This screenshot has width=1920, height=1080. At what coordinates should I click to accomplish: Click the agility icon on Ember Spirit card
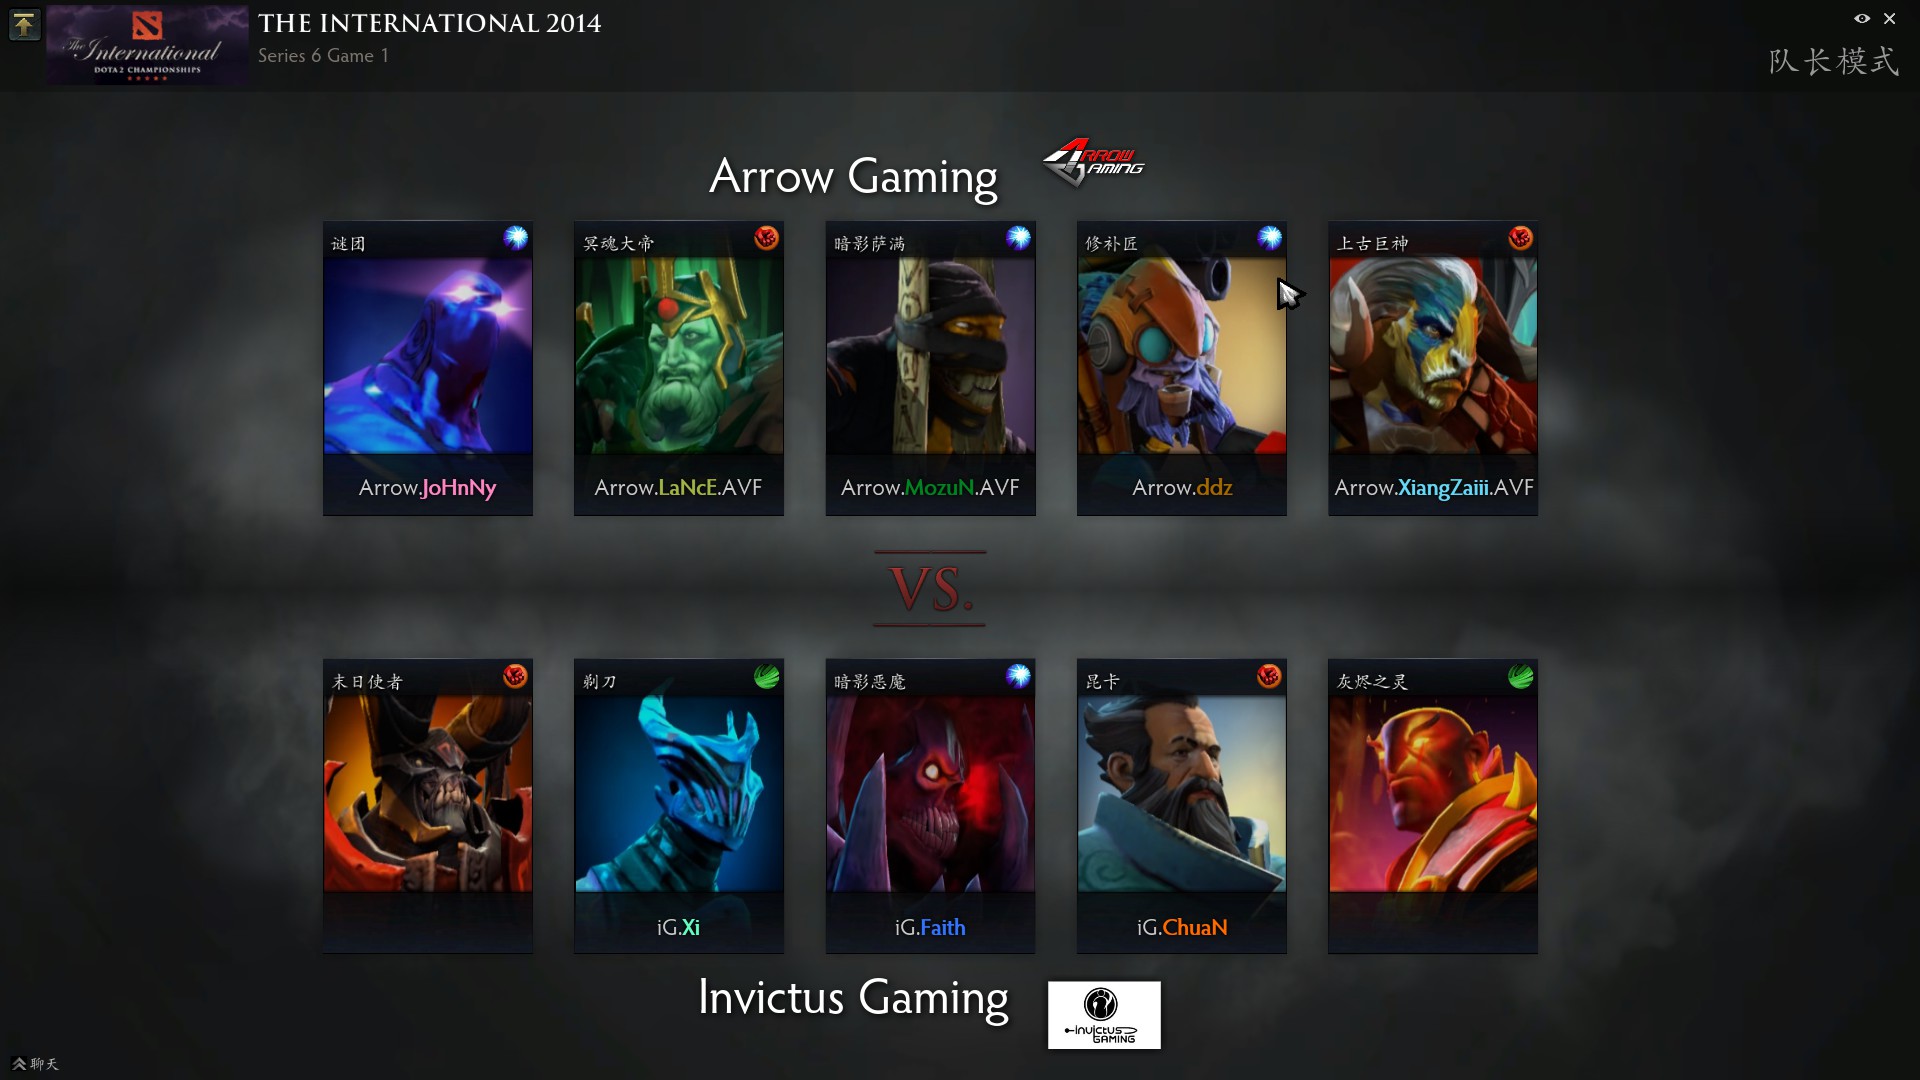[1521, 677]
